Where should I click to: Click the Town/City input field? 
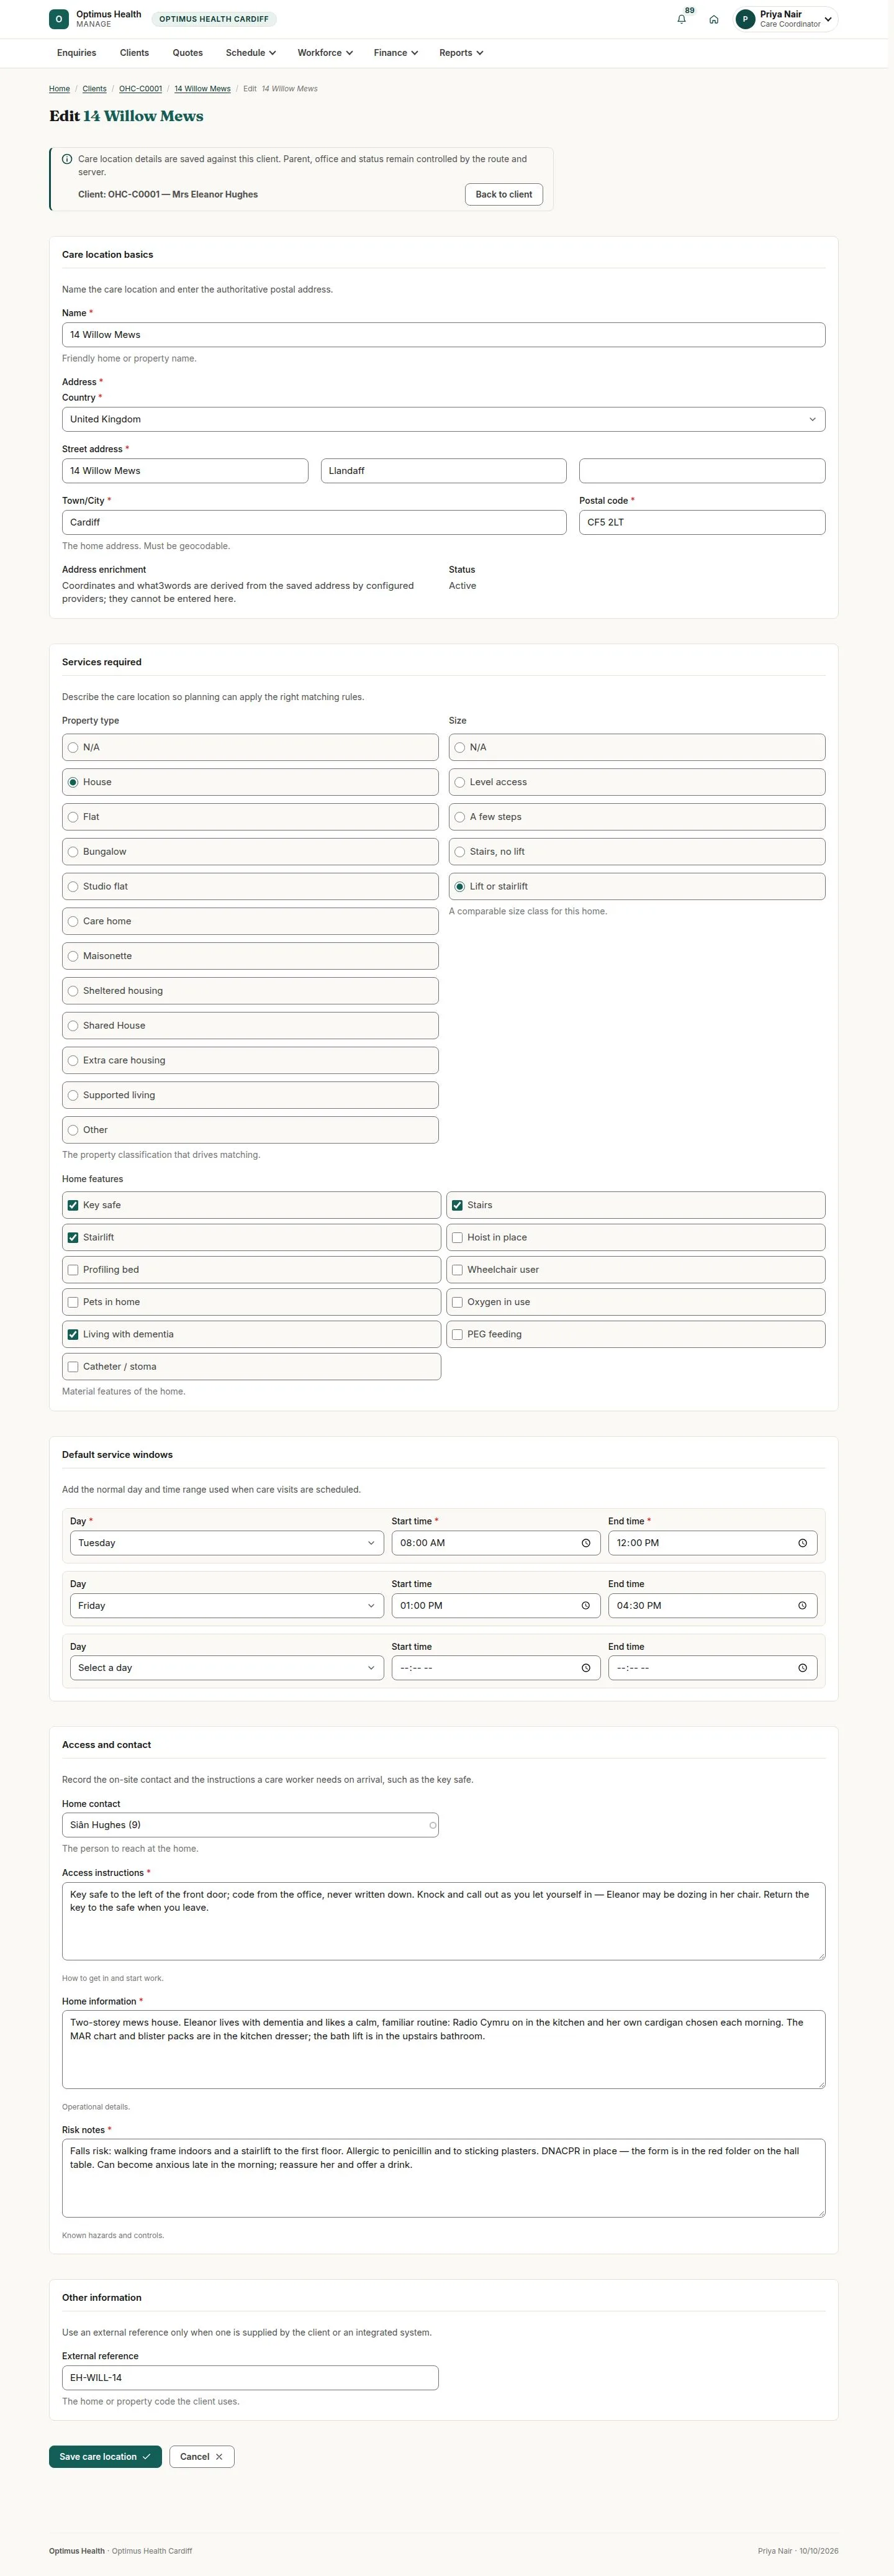[x=314, y=522]
